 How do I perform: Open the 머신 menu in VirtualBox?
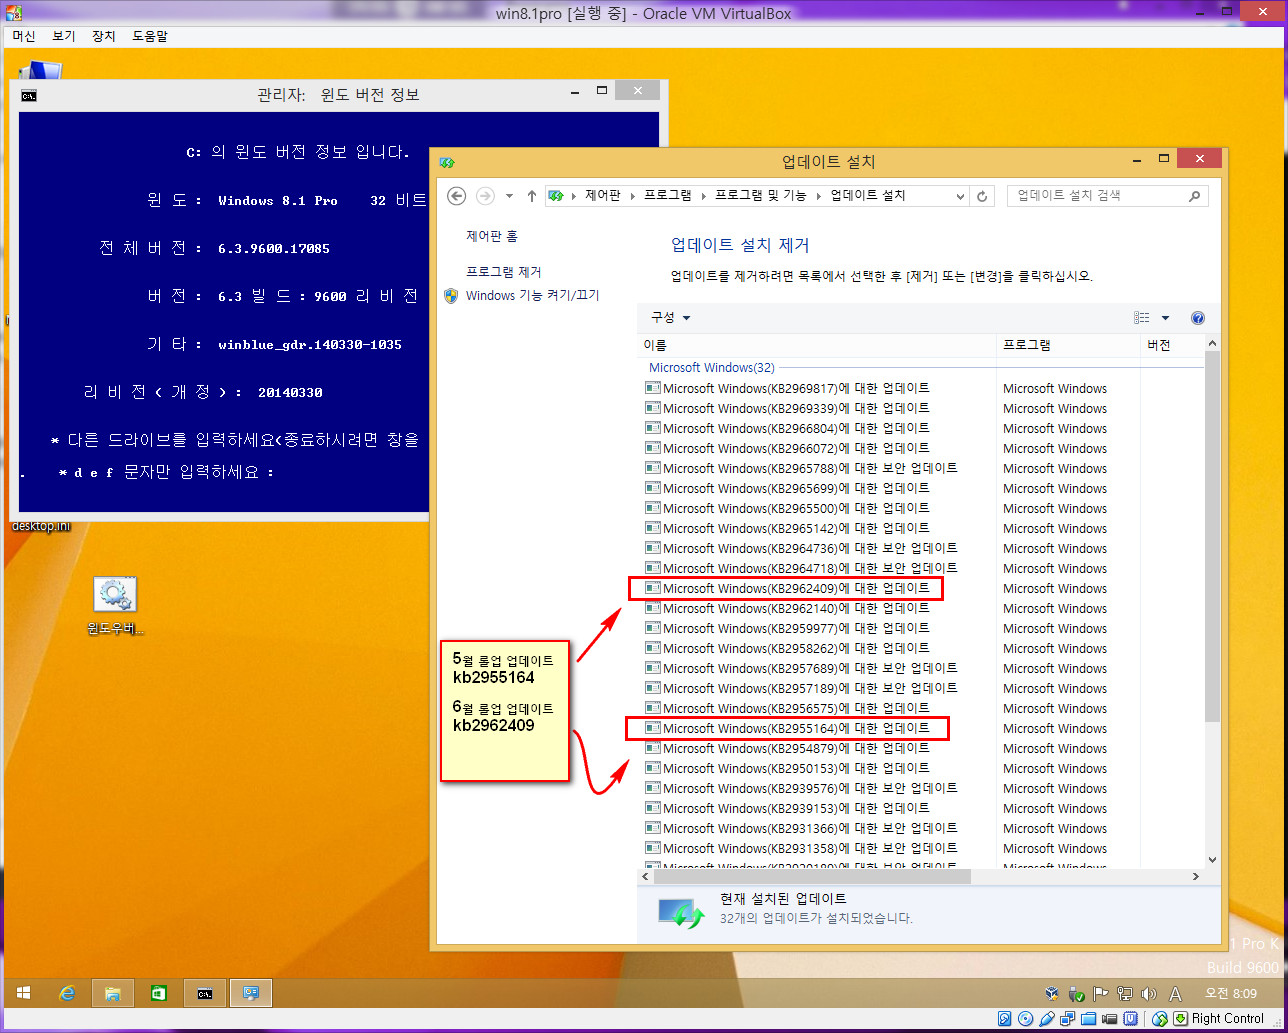[x=24, y=36]
